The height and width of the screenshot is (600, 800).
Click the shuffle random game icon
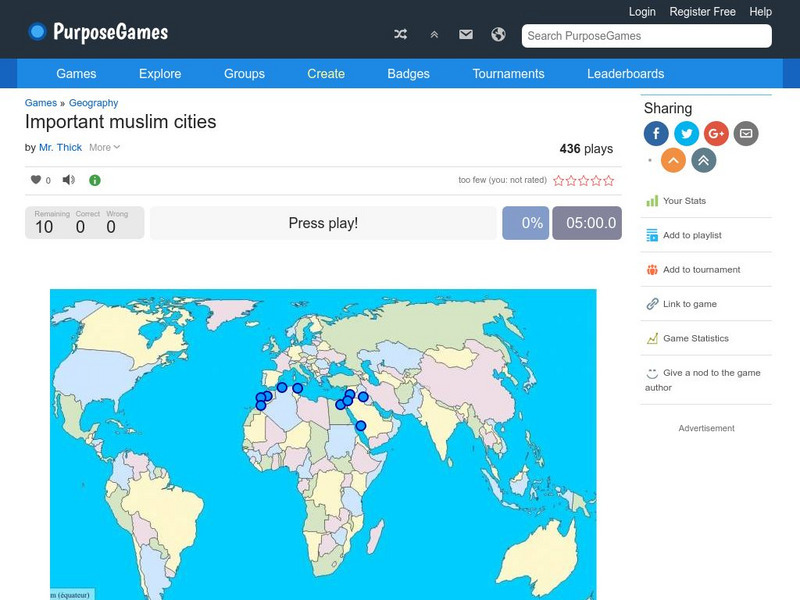coord(400,35)
